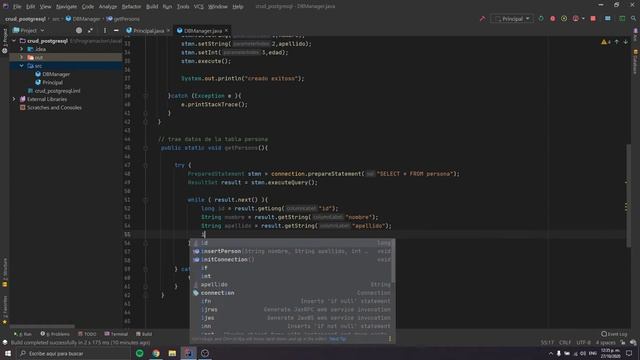Click the autocomplete popup options dots icon
This screenshot has height=360, width=640.
click(x=390, y=339)
